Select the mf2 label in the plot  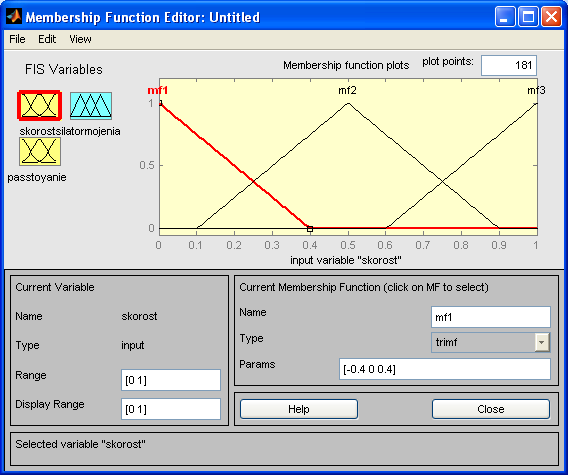pyautogui.click(x=347, y=90)
